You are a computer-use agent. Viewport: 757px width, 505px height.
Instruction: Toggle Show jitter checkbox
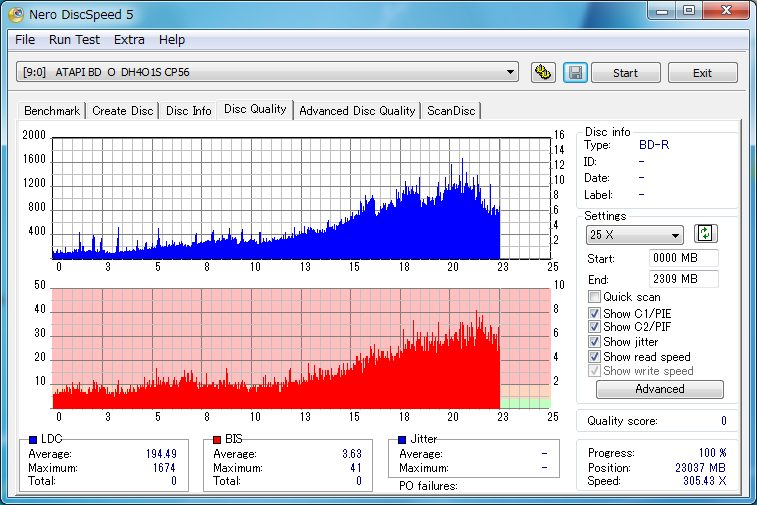point(594,342)
